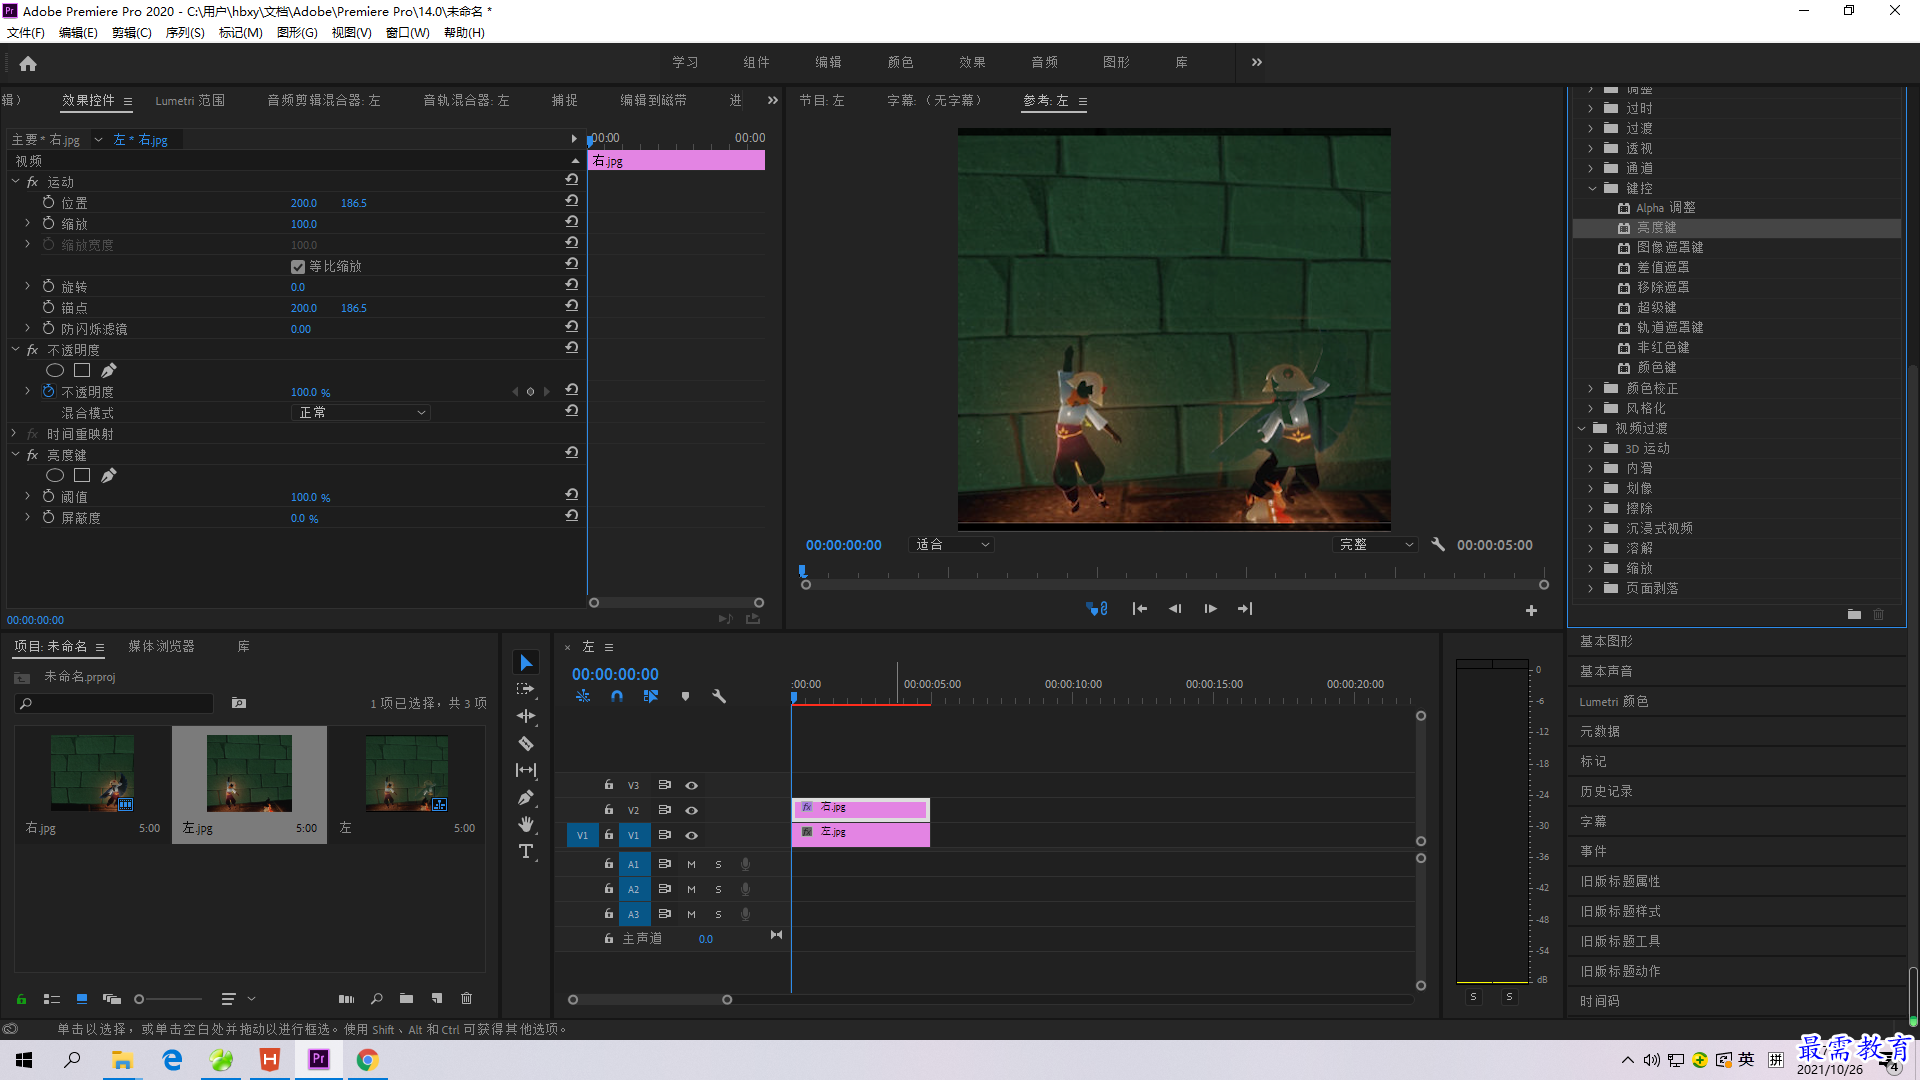Delete selected project item trash icon
This screenshot has height=1080, width=1920.
466,998
